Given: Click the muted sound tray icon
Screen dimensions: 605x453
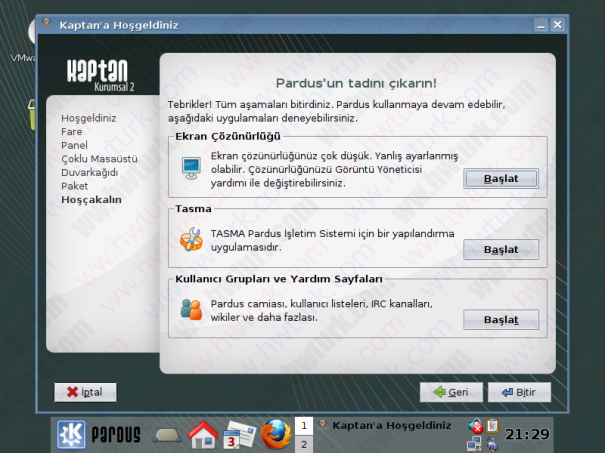Looking at the screenshot, I should 475,426.
